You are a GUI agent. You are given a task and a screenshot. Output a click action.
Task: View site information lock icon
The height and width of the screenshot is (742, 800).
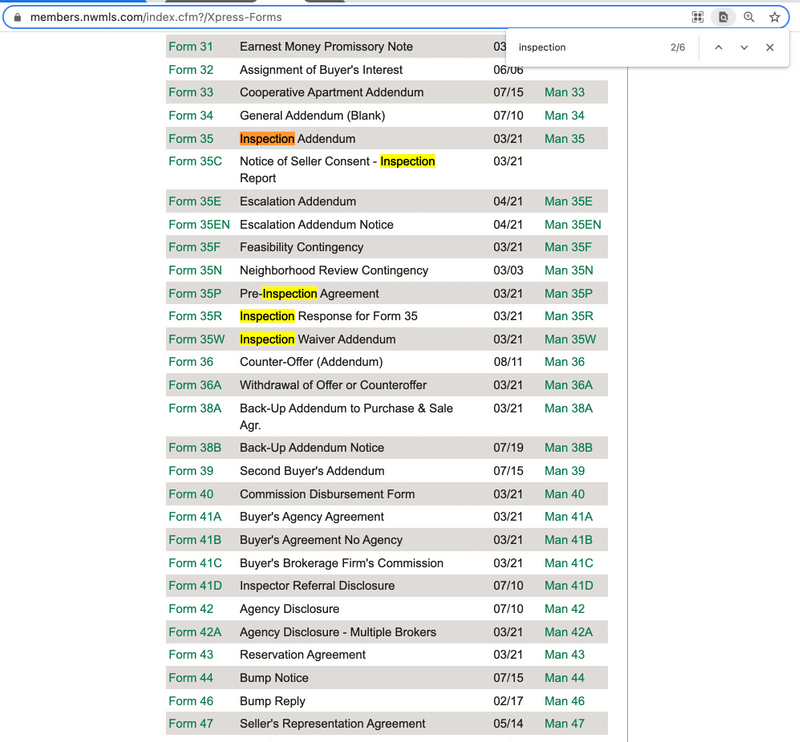(x=16, y=17)
